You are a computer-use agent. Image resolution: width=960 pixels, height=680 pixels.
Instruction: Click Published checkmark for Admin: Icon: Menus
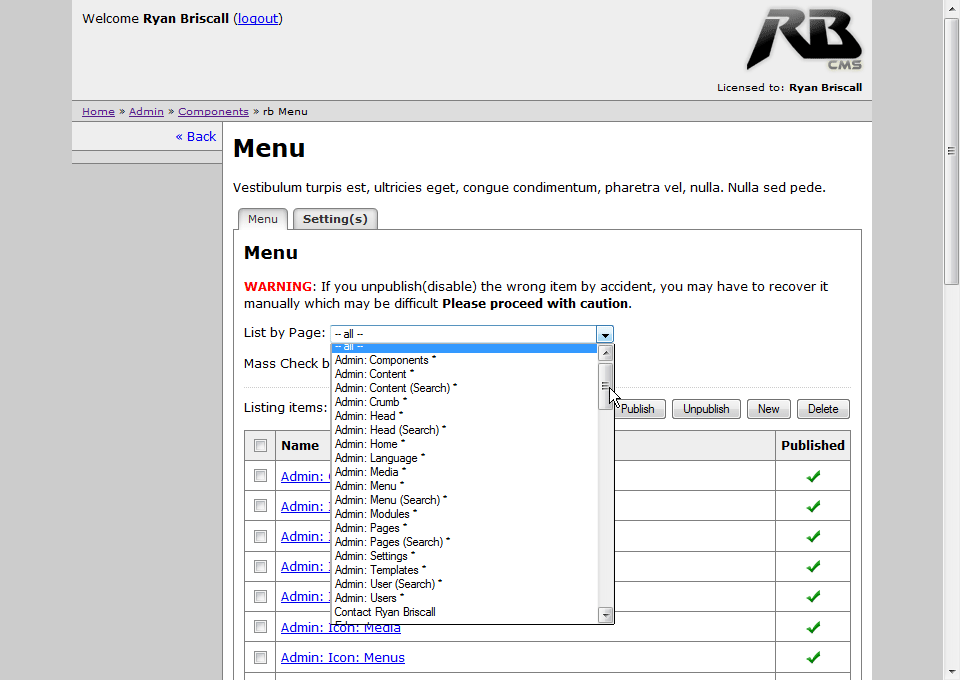click(x=813, y=657)
